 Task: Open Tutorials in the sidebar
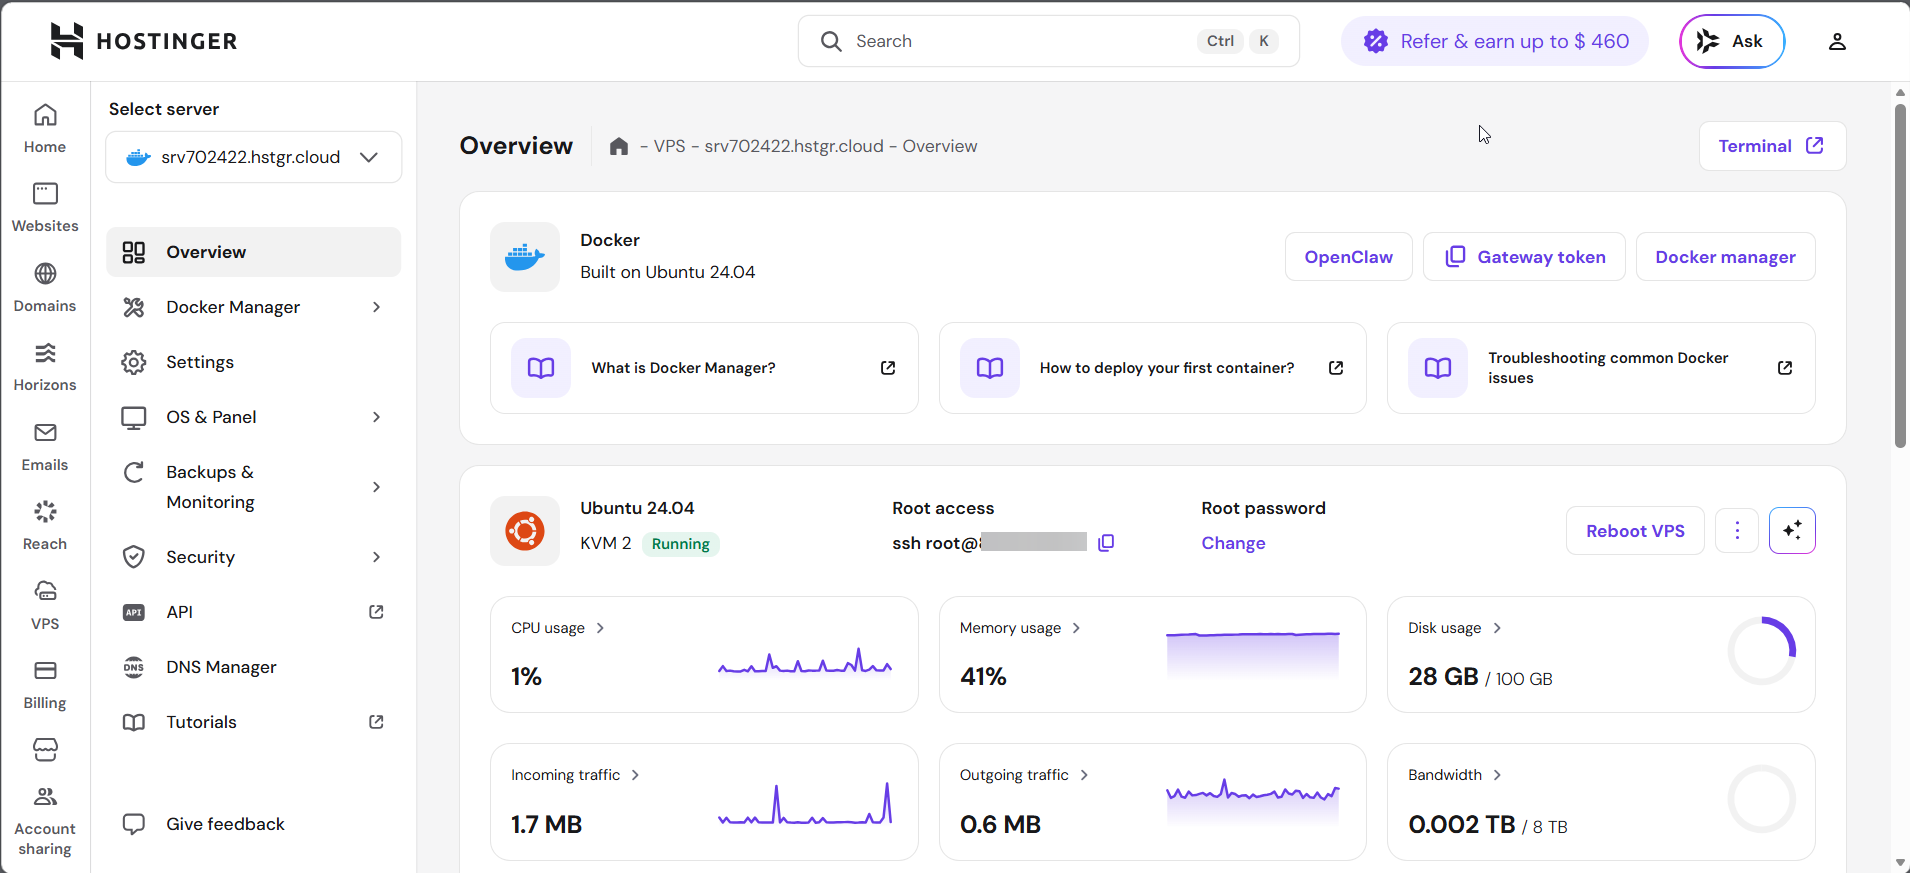point(254,722)
